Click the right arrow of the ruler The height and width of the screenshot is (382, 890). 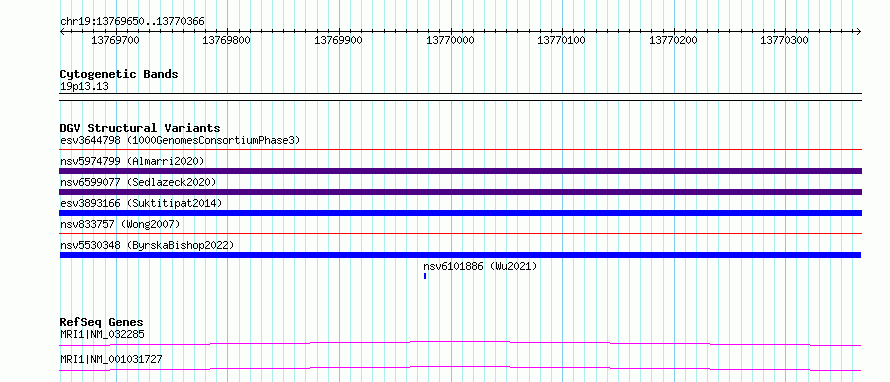(859, 31)
